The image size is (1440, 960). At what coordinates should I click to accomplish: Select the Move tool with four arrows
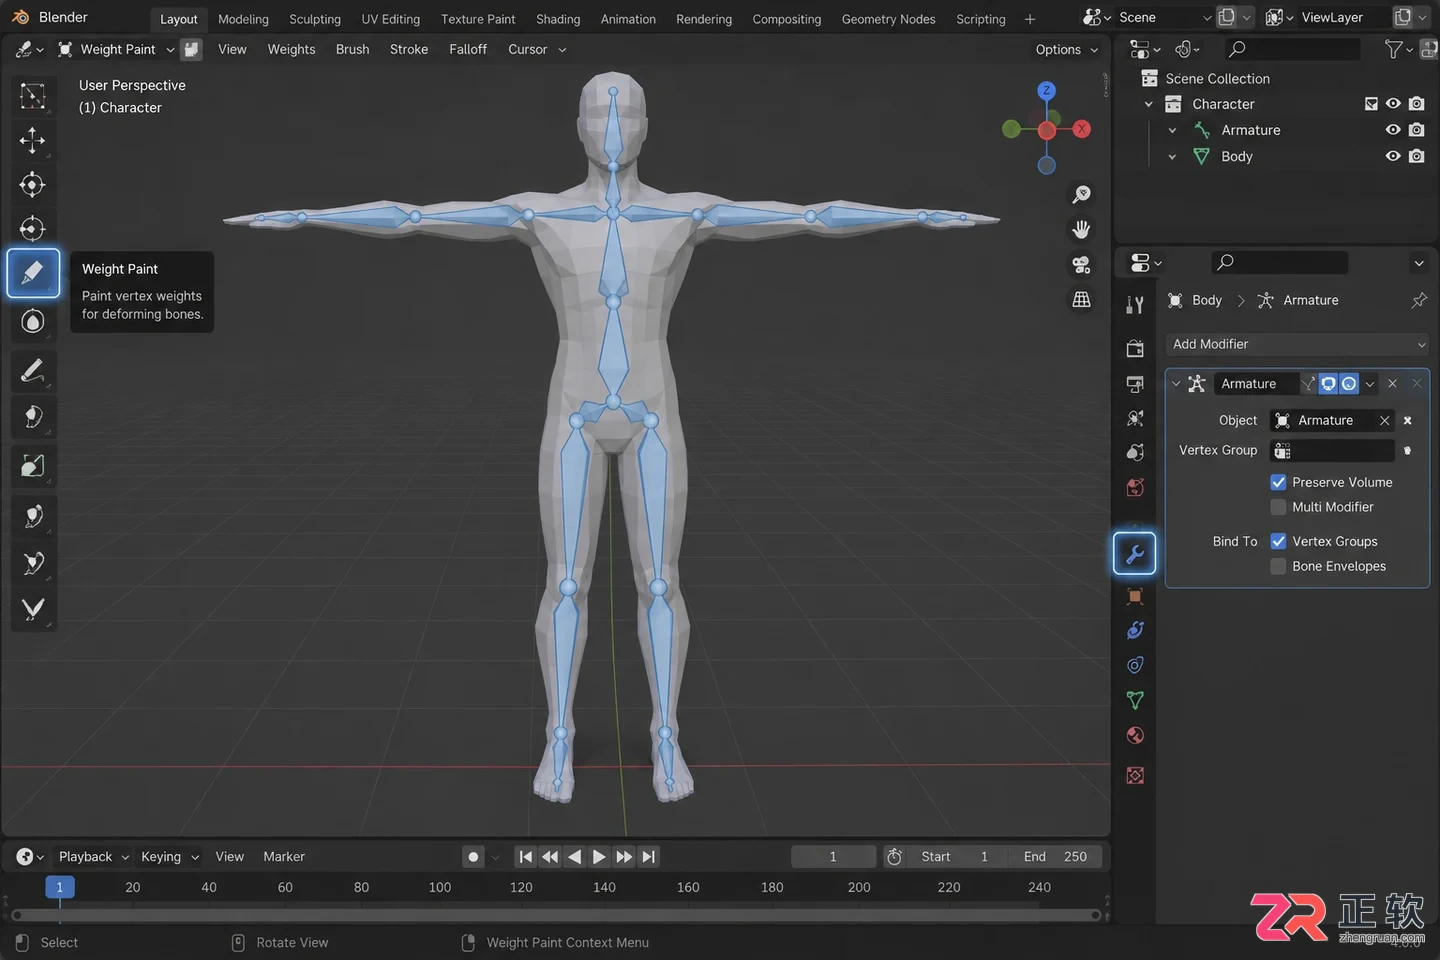point(33,140)
